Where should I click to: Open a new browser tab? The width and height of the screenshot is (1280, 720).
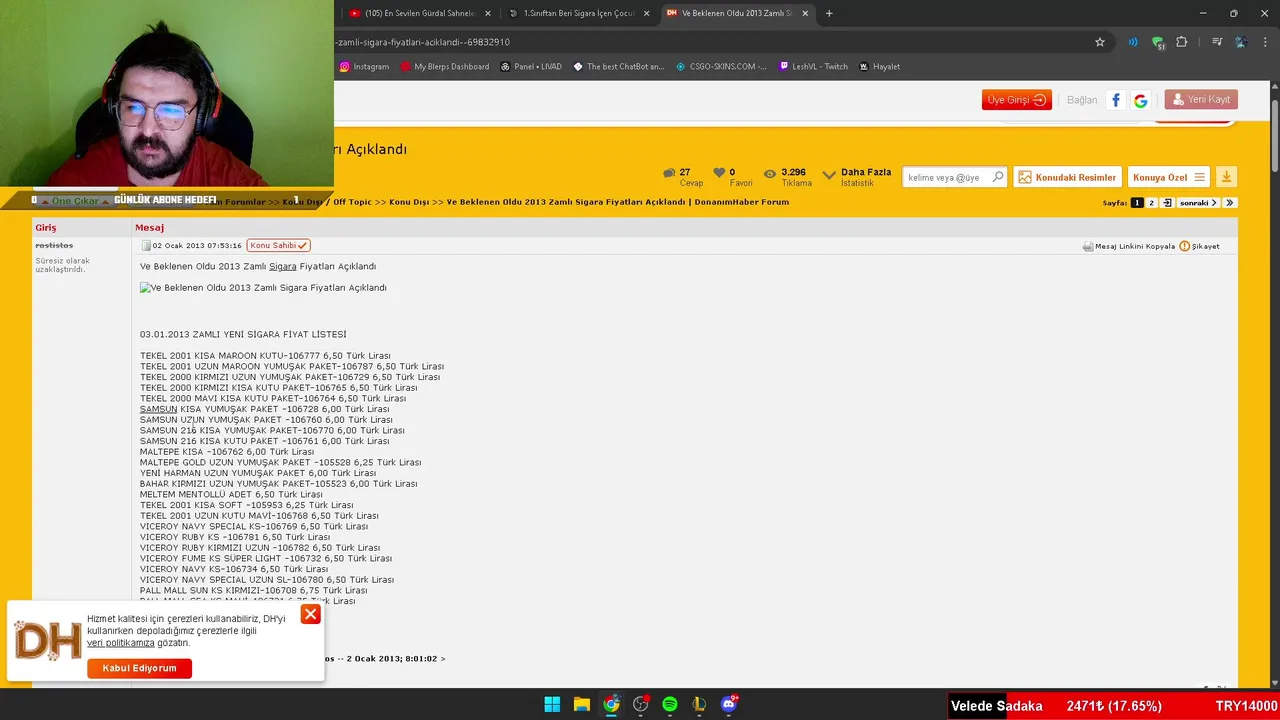829,13
